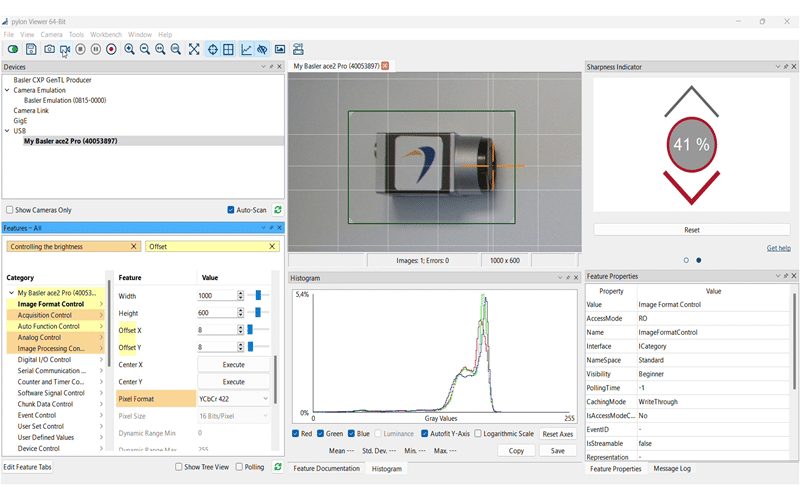Click the zoom to 100% magnifier icon
This screenshot has width=800, height=500.
[x=176, y=49]
